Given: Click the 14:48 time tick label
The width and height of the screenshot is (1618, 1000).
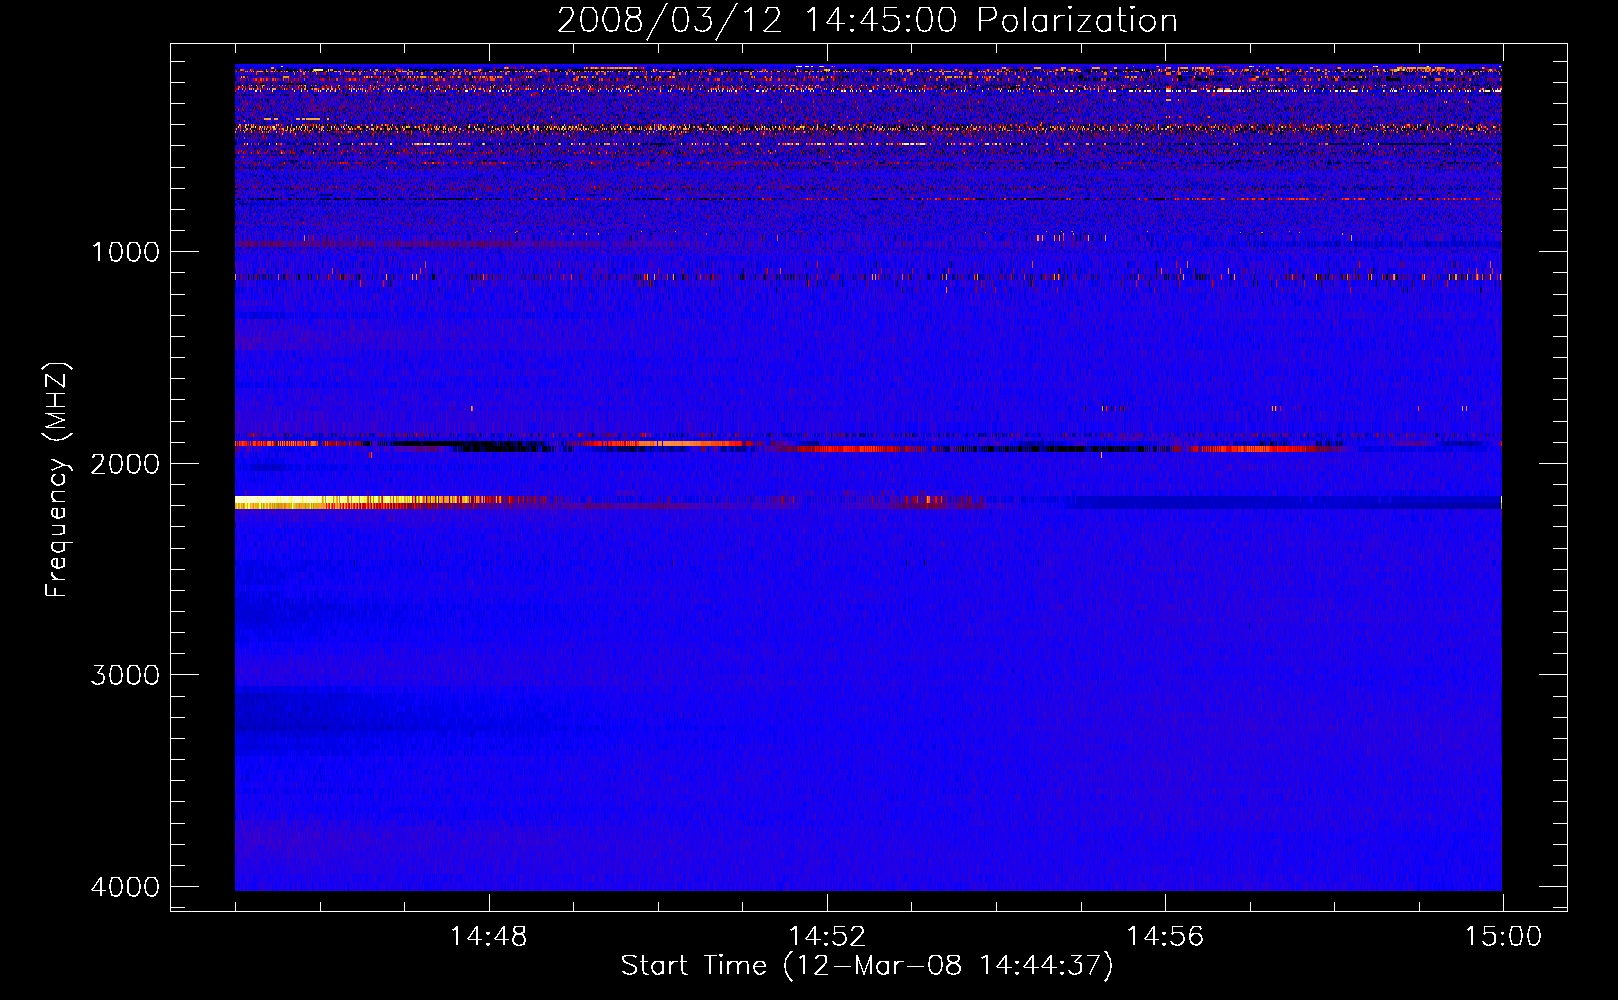Looking at the screenshot, I should (x=489, y=937).
